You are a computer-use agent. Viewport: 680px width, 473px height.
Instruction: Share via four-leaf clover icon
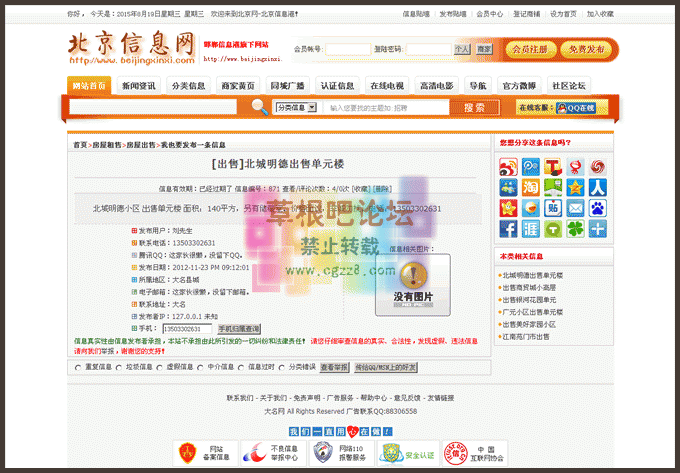click(x=575, y=229)
